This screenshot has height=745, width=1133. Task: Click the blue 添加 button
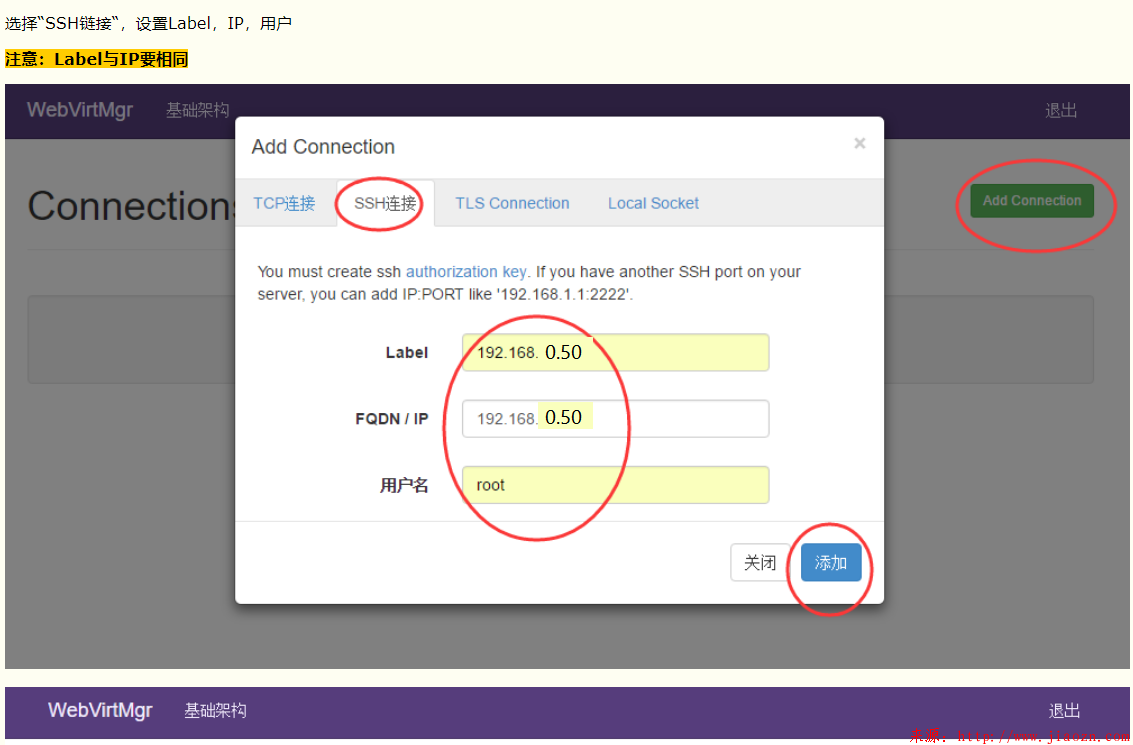tap(830, 563)
